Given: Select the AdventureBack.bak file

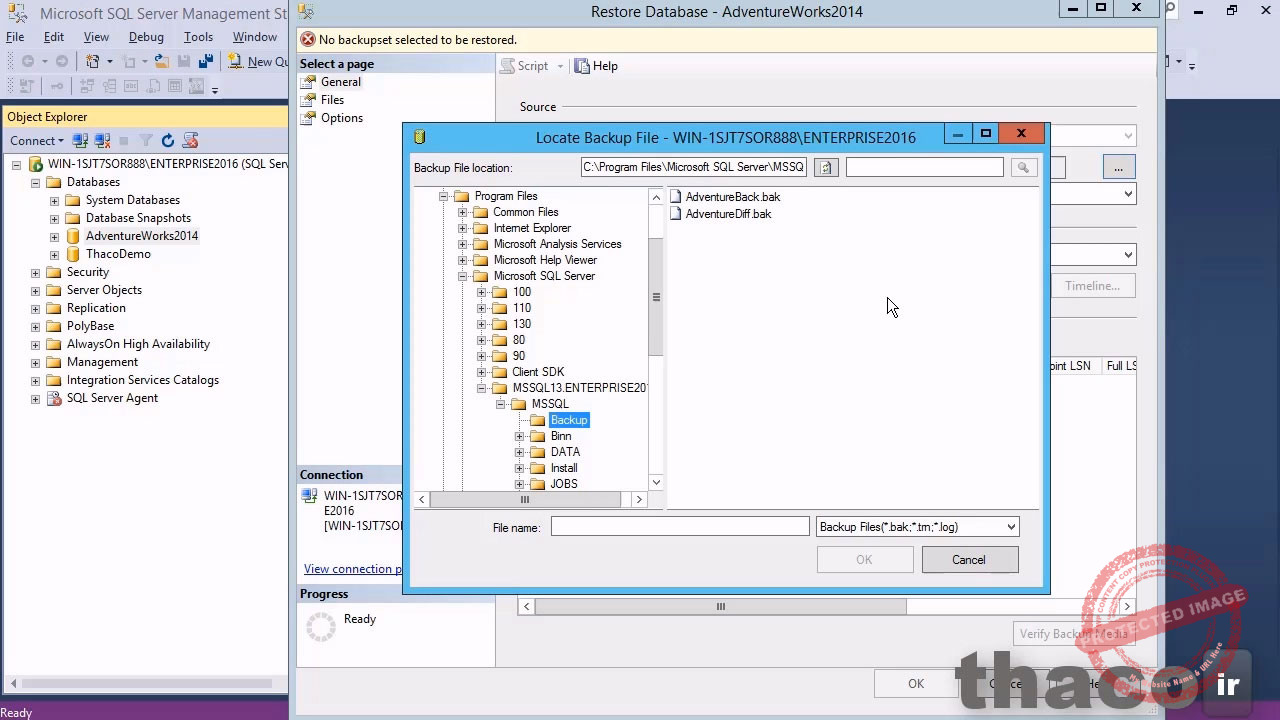Looking at the screenshot, I should (x=732, y=197).
